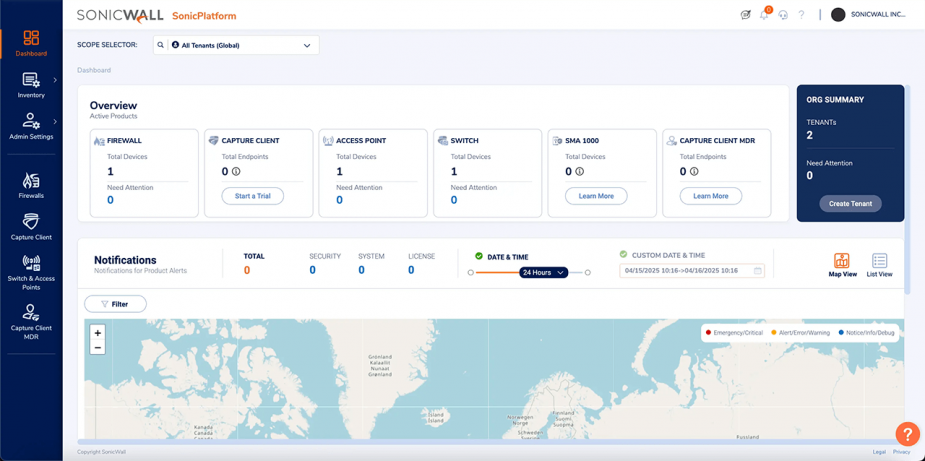925x461 pixels.
Task: Click the vertical page scrollbar
Action: click(x=908, y=189)
